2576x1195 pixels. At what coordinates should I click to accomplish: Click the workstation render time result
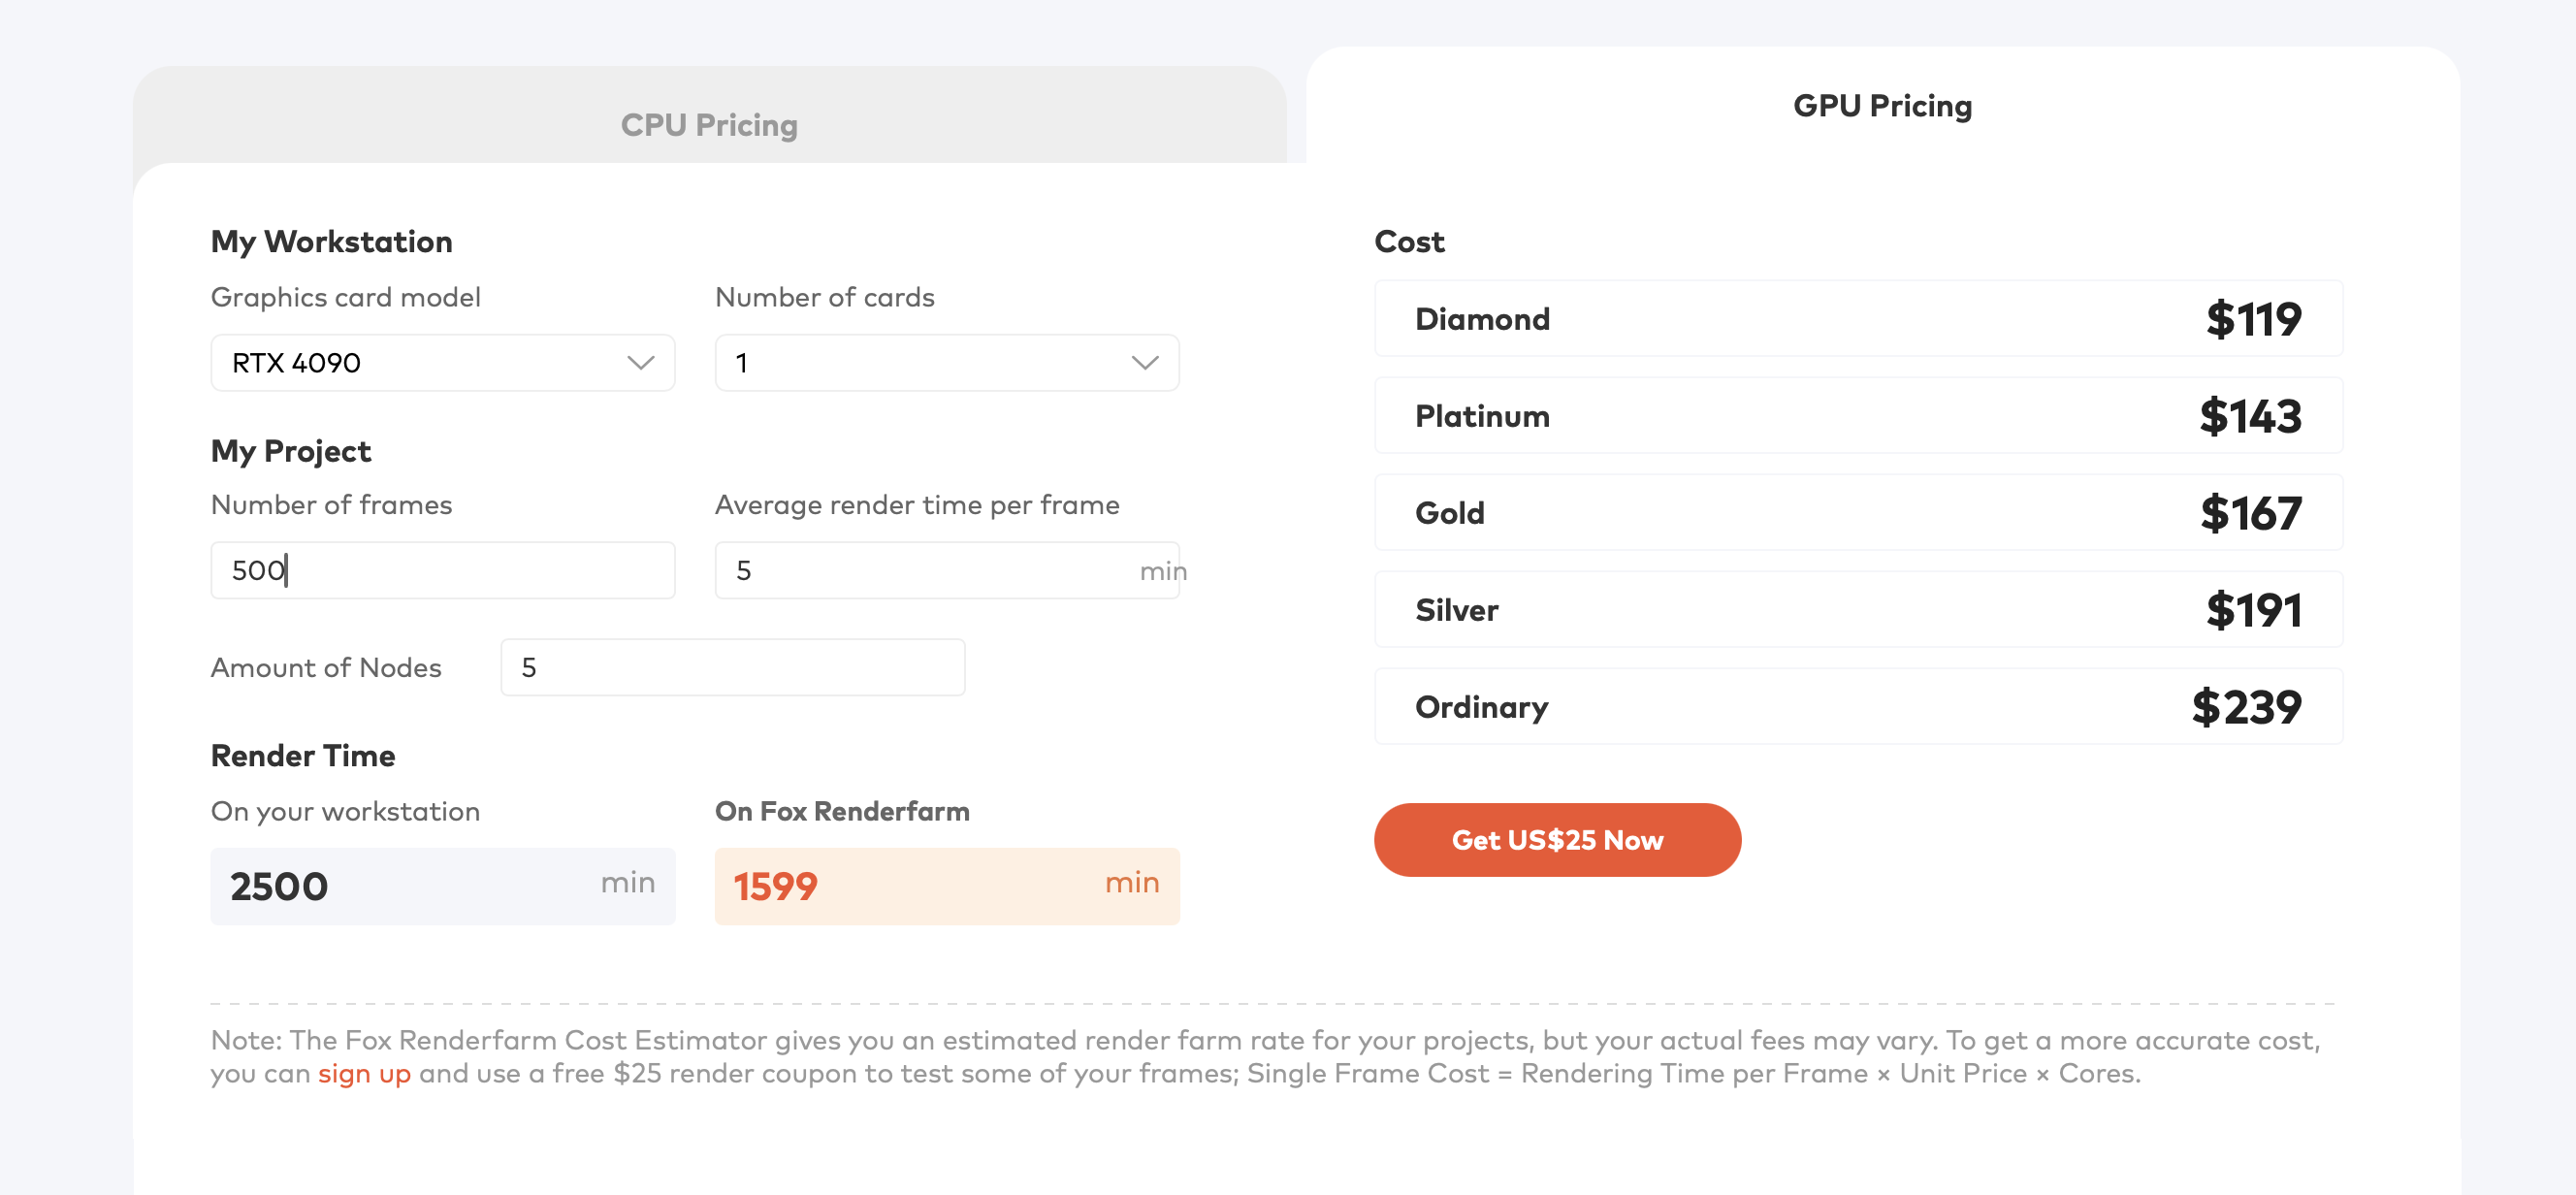click(x=441, y=885)
